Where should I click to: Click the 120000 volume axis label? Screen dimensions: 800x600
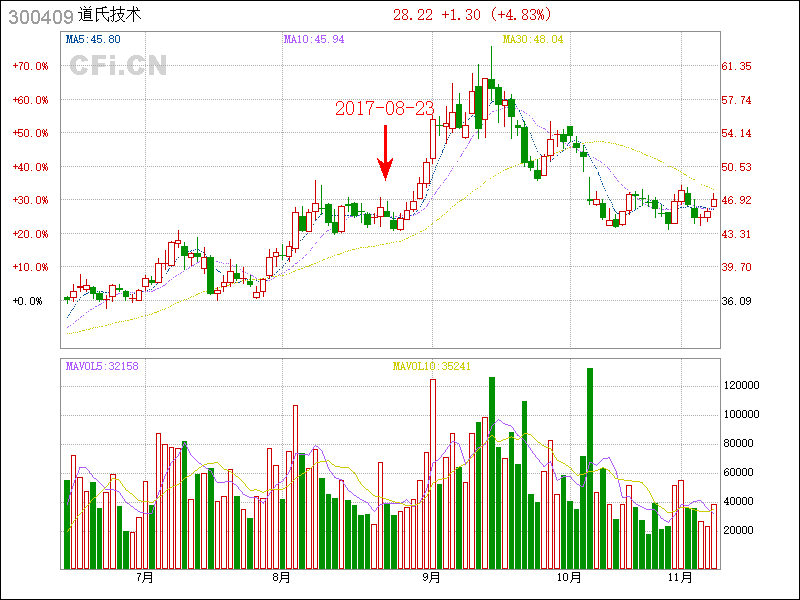[744, 385]
